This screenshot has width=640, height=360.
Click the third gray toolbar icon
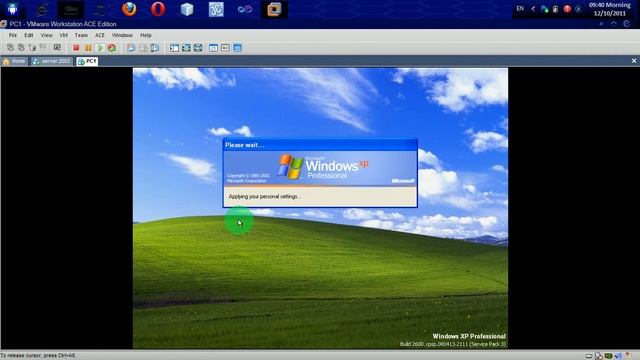(x=32, y=48)
